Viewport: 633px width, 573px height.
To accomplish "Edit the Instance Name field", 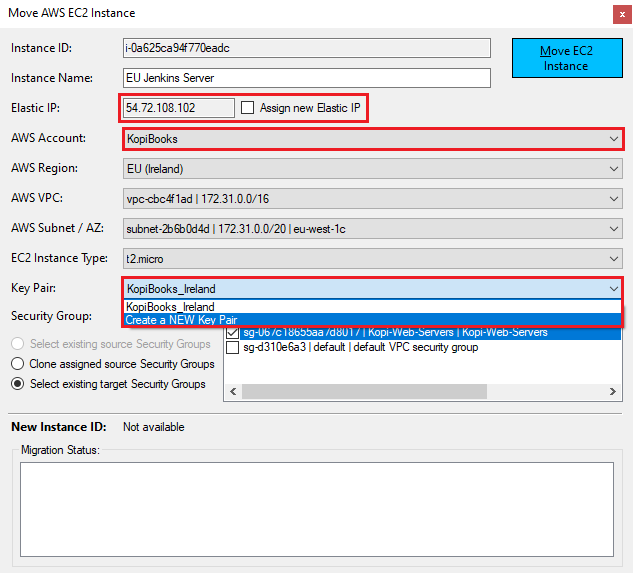I will (x=307, y=78).
